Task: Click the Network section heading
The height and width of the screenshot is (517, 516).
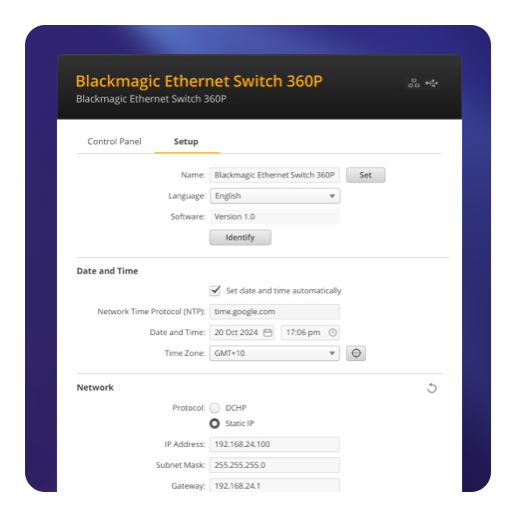Action: pos(95,387)
